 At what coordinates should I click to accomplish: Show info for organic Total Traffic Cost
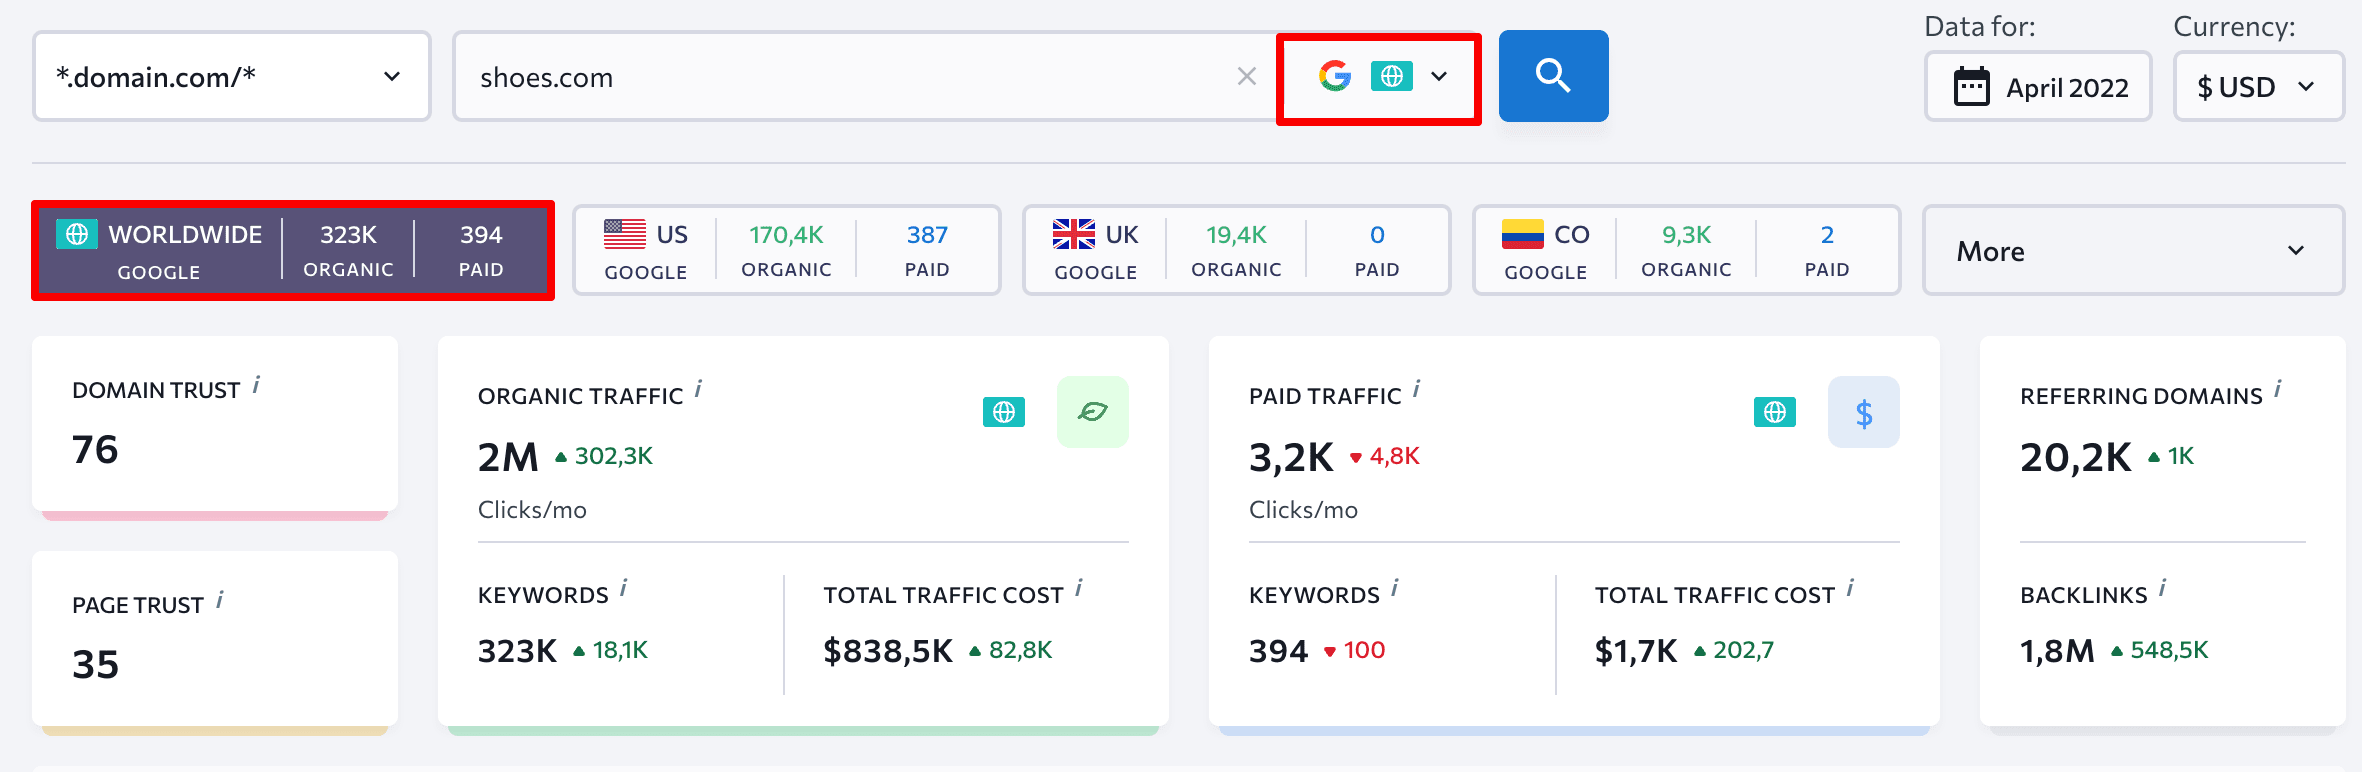click(1079, 588)
